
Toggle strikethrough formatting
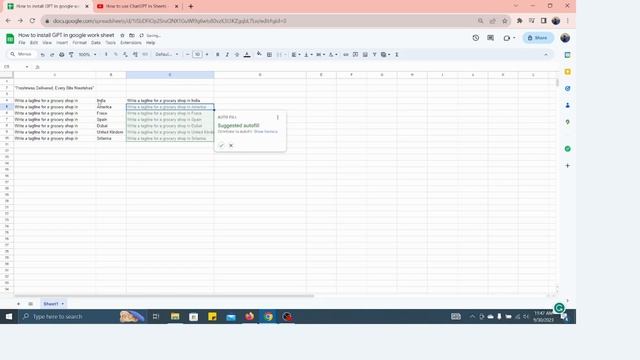pos(237,54)
